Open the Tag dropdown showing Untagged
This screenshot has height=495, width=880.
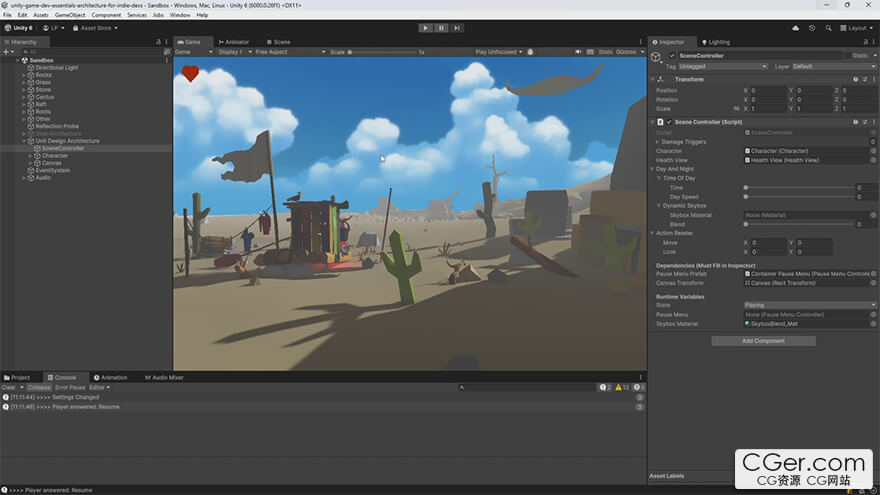723,66
